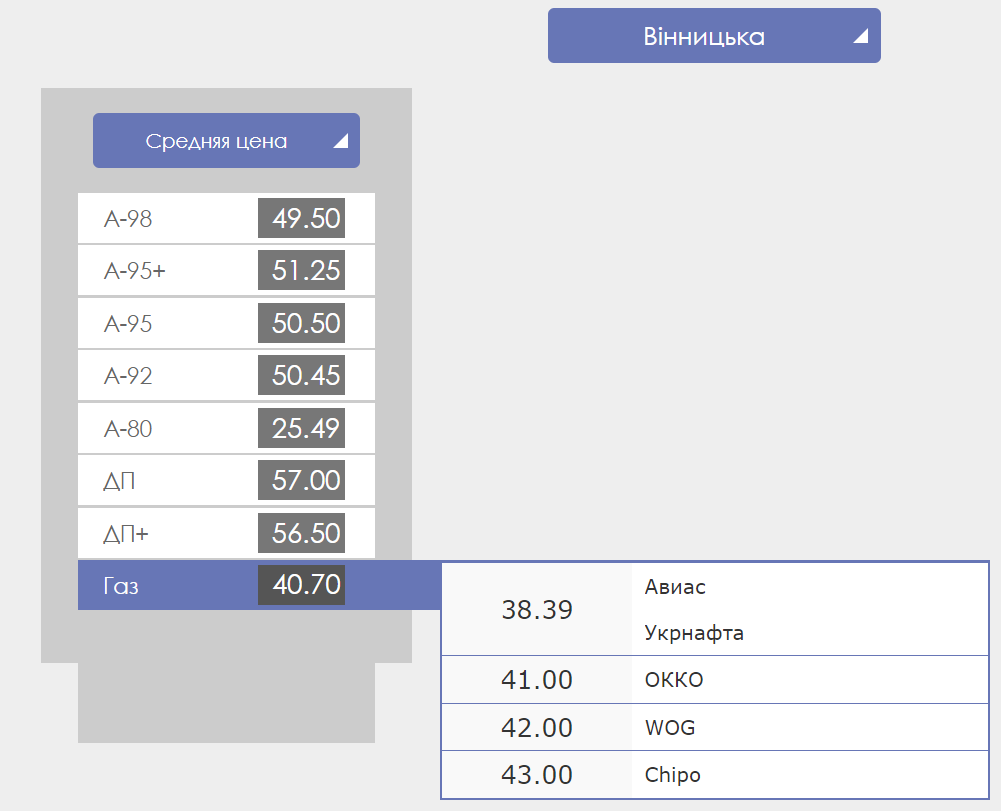Pick the A-92 fuel row
1001x811 pixels.
128,376
